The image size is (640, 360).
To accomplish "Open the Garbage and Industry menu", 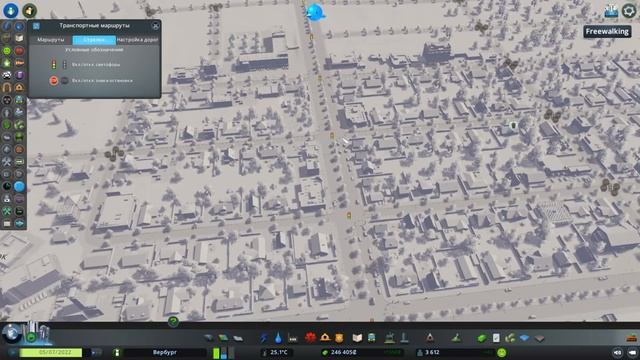I will pyautogui.click(x=293, y=338).
